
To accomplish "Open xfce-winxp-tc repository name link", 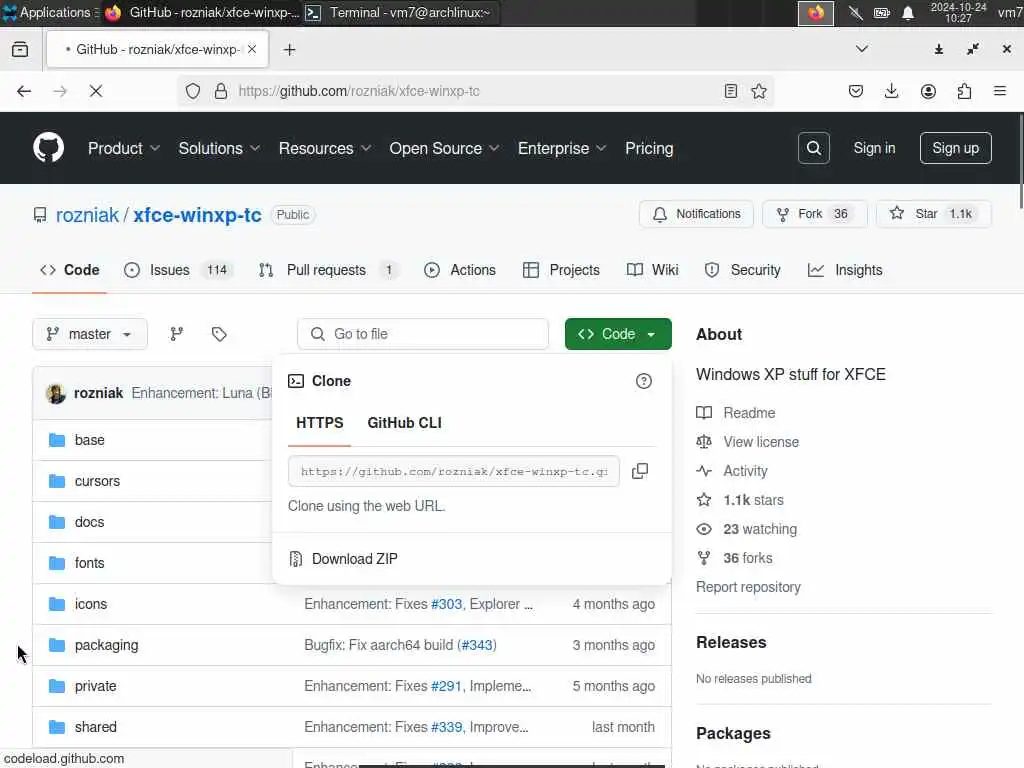I will [197, 215].
